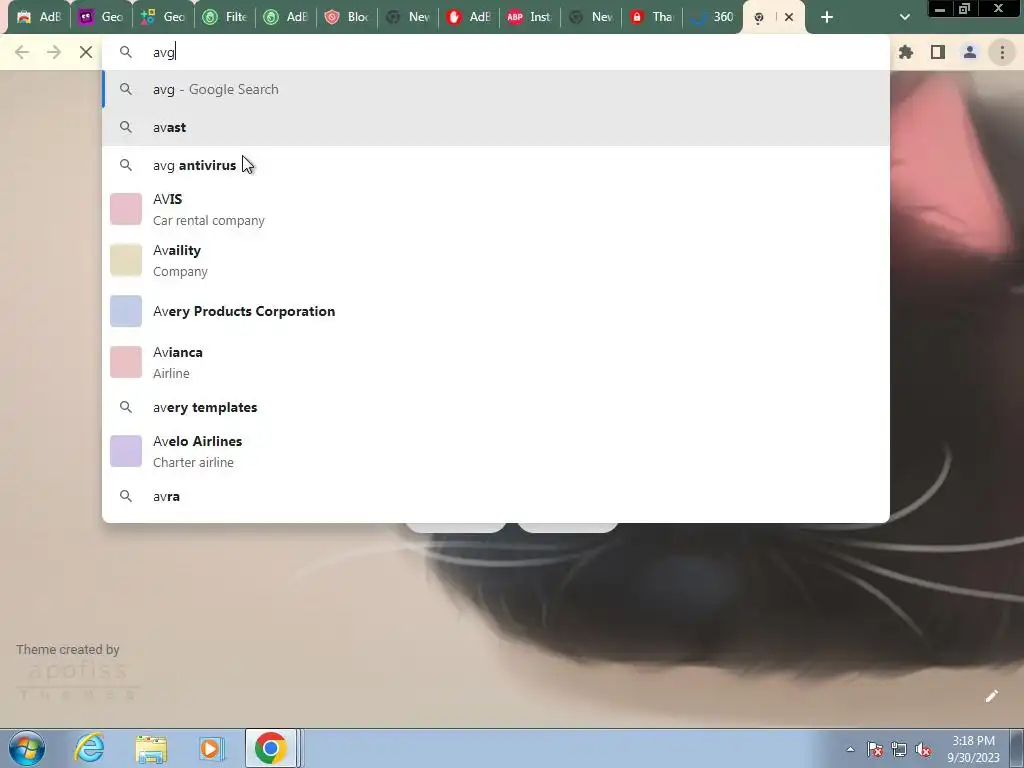Open the Action Center flag icon
Viewport: 1024px width, 768px height.
875,749
